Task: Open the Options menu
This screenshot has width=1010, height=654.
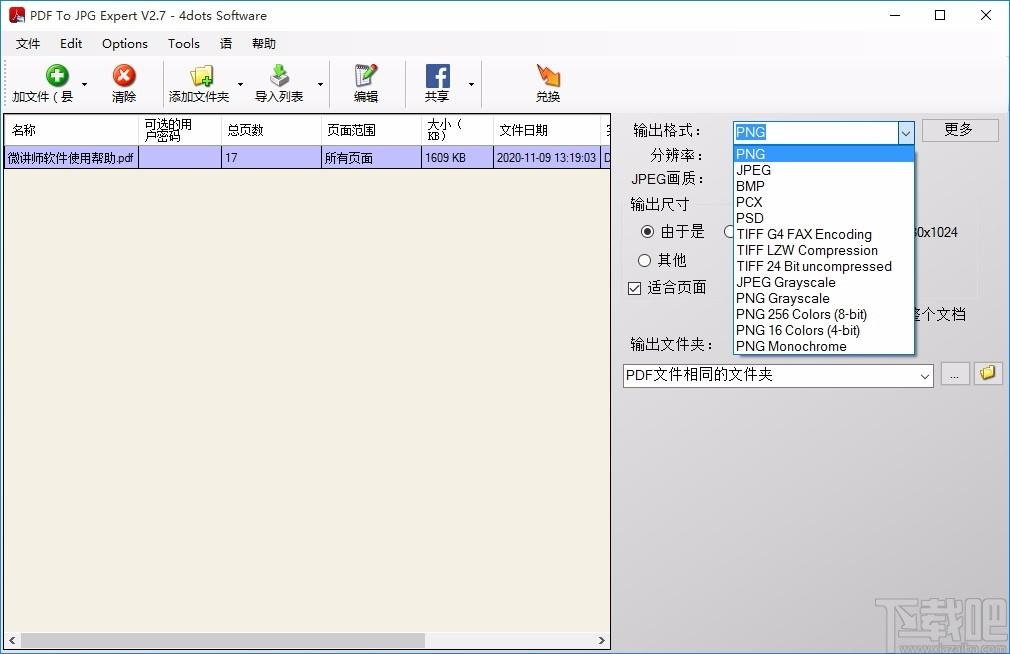Action: click(x=124, y=43)
